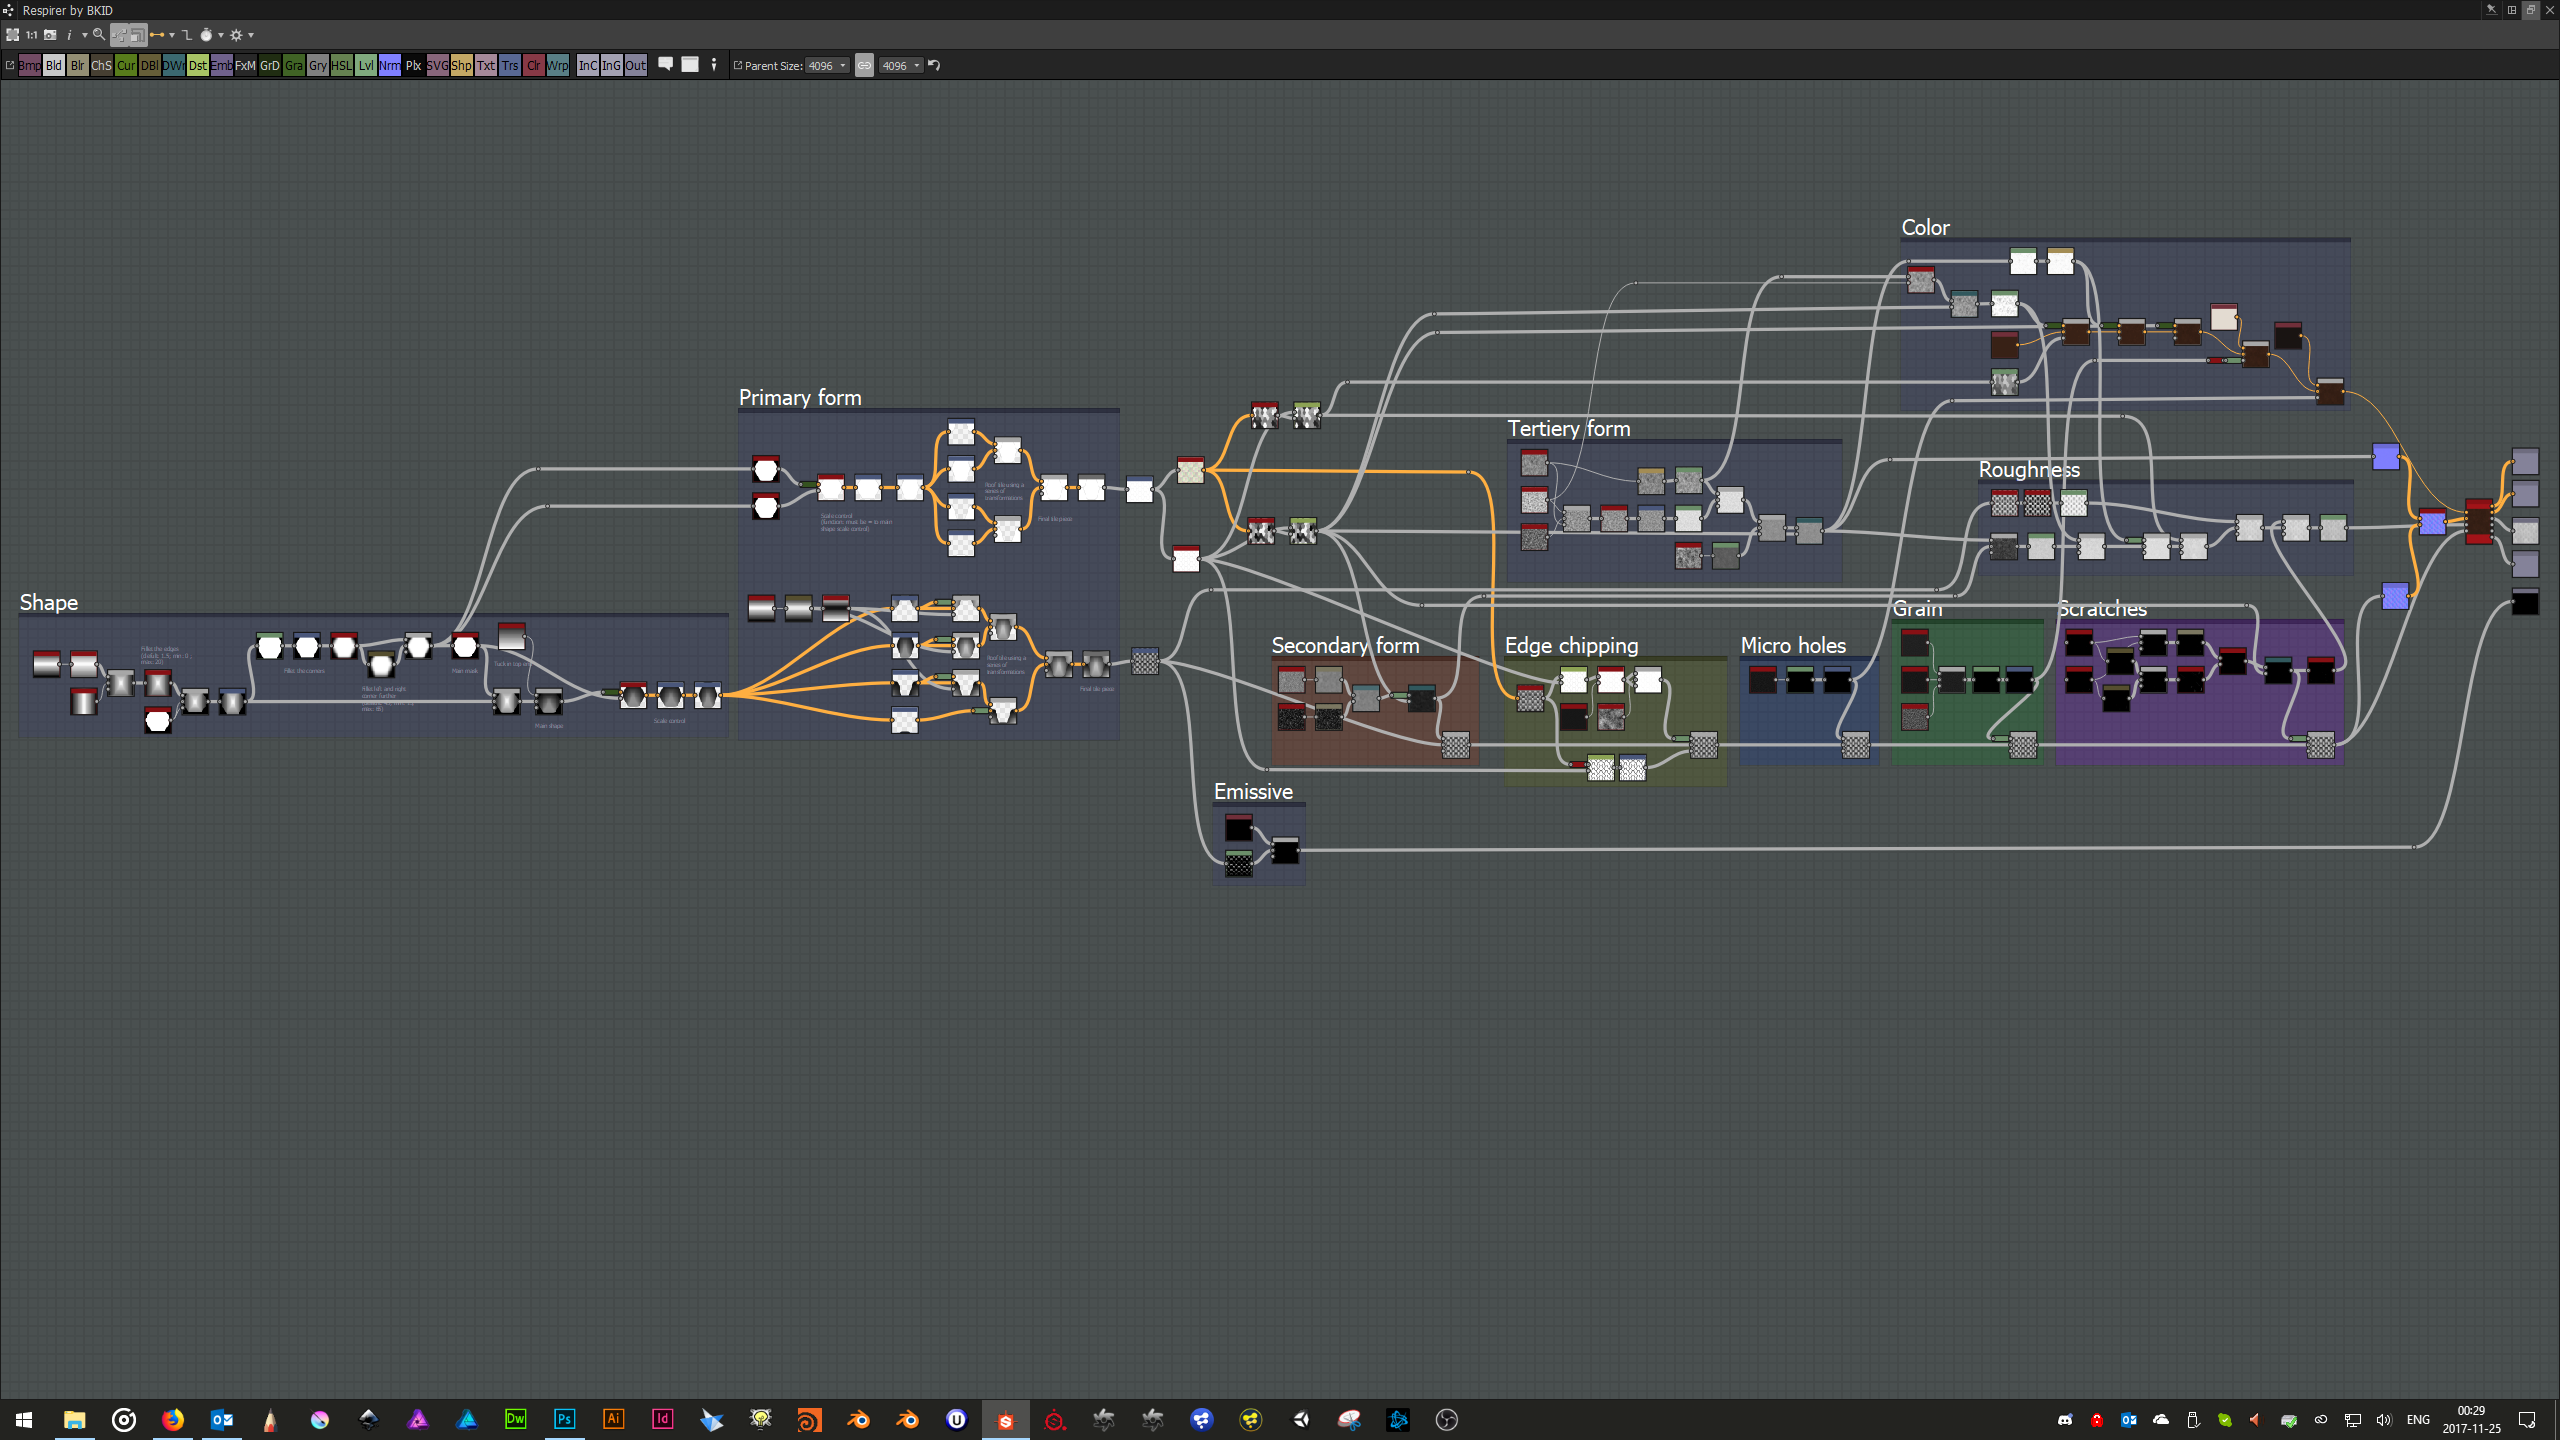This screenshot has width=2560, height=1440.
Task: Open Photoshop from the Windows taskbar
Action: pos(564,1419)
